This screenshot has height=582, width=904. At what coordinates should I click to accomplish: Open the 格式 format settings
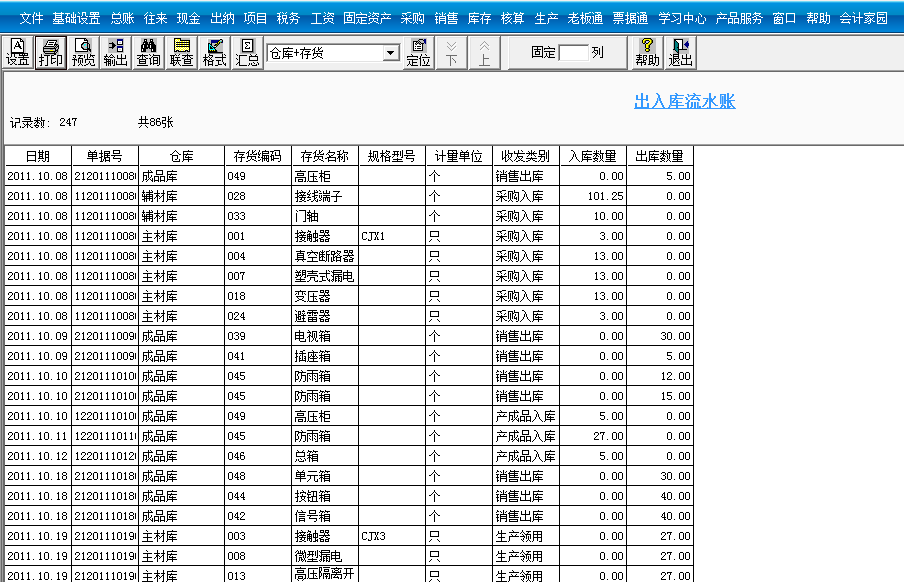tap(214, 51)
